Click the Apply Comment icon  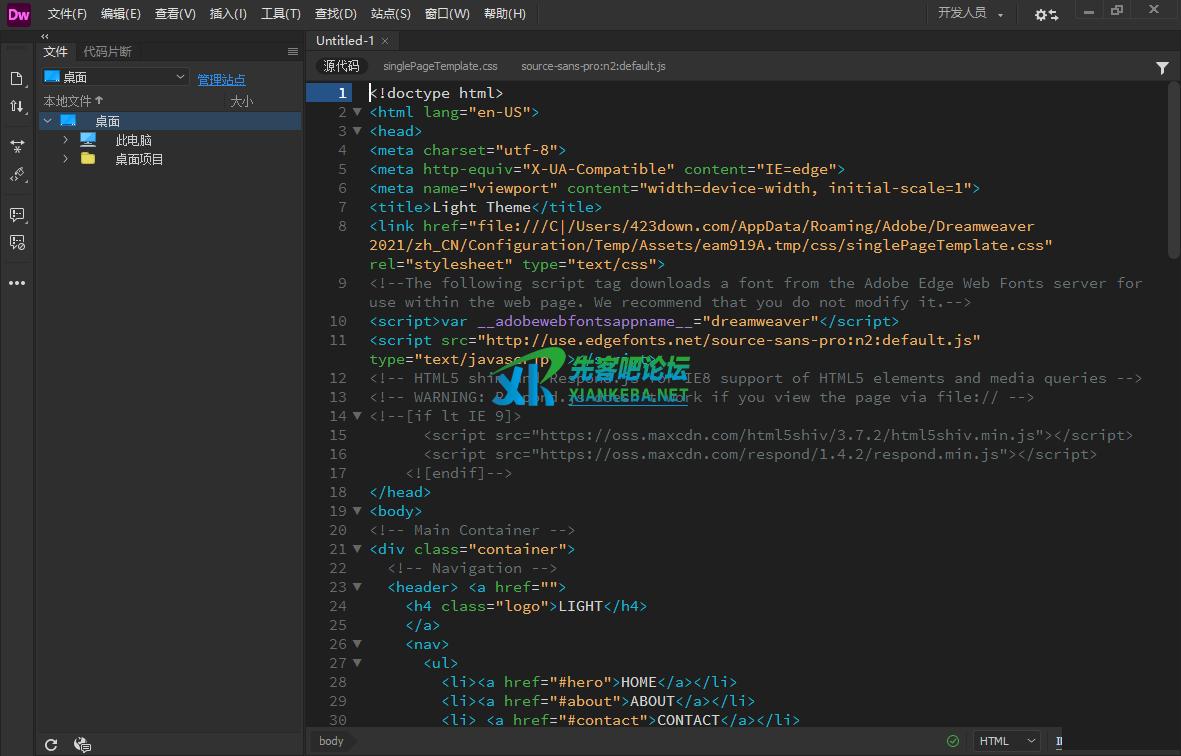[17, 215]
